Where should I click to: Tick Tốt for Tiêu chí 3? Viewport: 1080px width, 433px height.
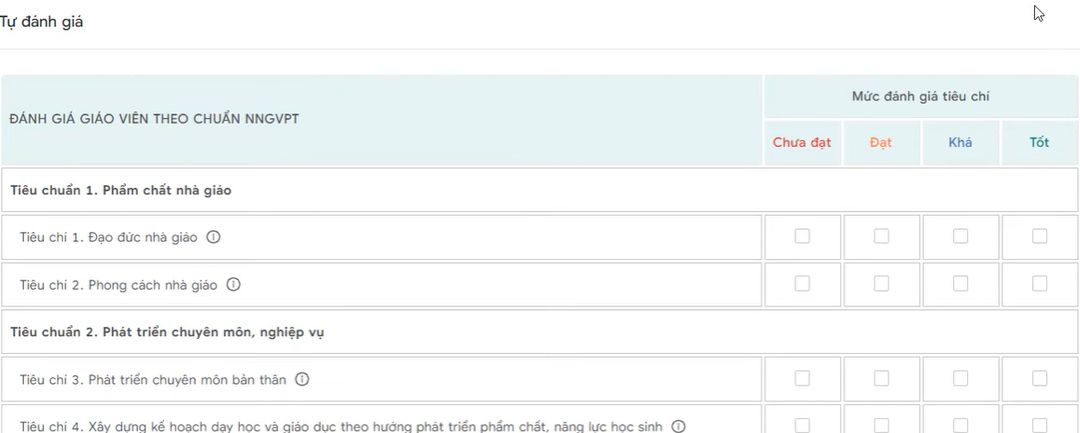tap(1040, 379)
